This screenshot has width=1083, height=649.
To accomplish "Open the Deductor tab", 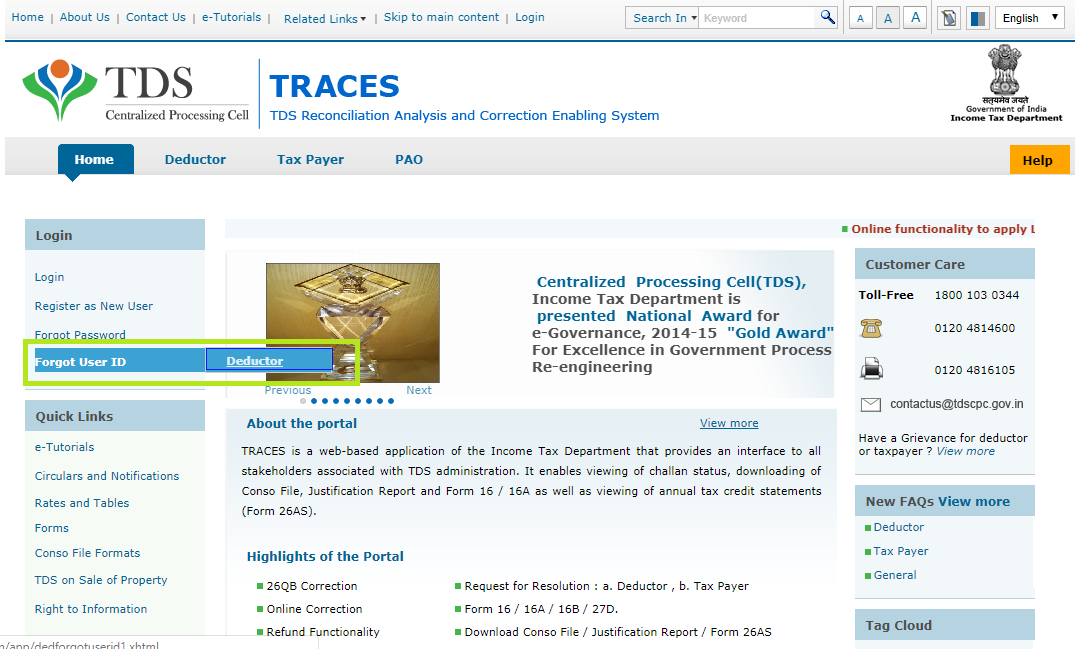I will point(195,159).
